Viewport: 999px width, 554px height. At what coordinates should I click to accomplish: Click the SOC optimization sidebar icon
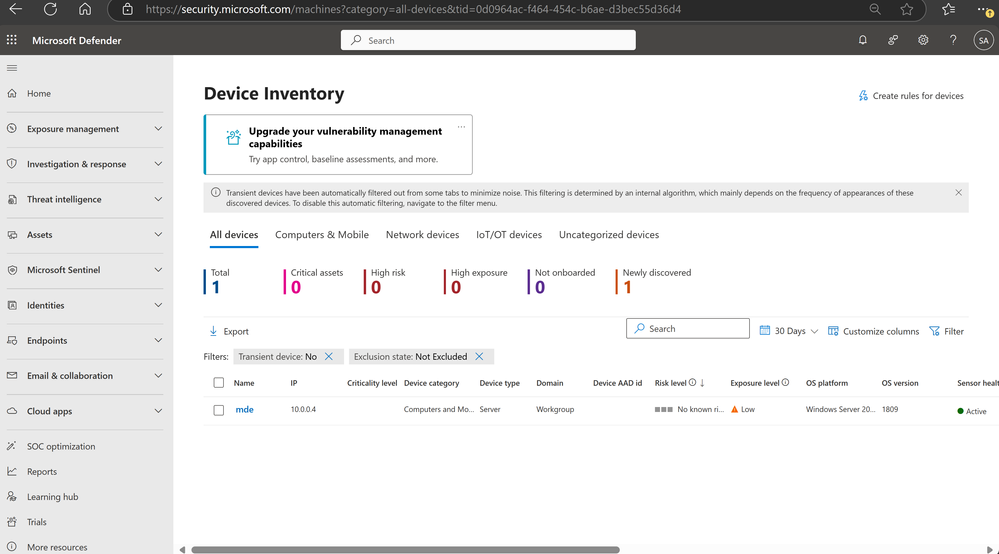click(12, 446)
